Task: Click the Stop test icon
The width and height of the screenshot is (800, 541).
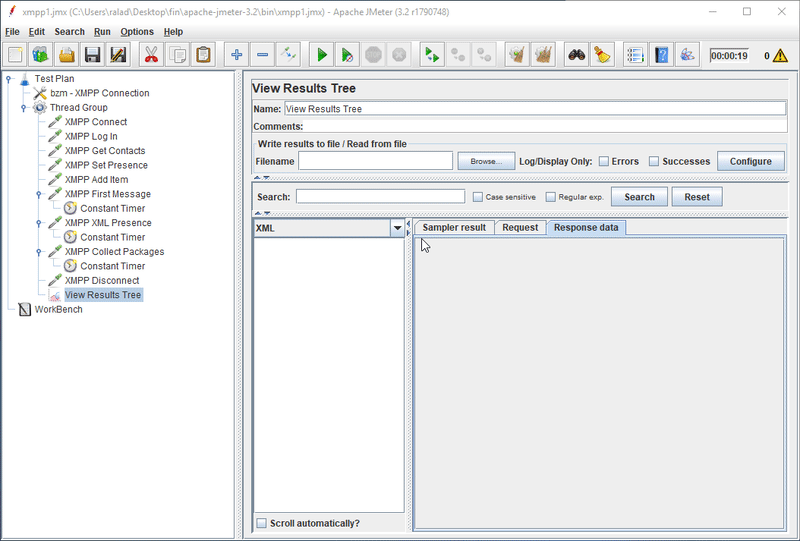Action: tap(373, 55)
